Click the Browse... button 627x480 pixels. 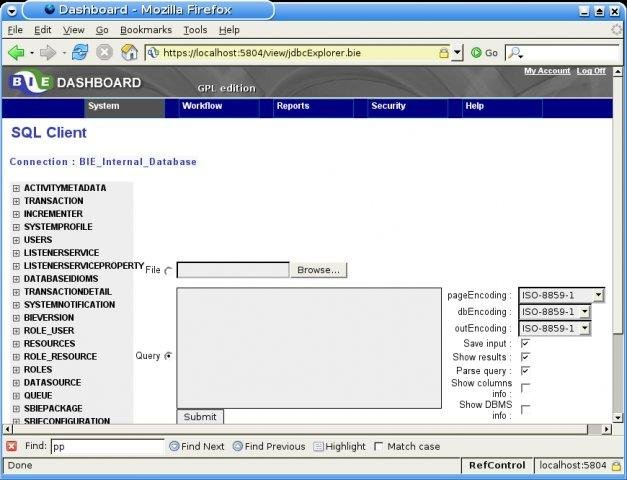click(x=318, y=270)
